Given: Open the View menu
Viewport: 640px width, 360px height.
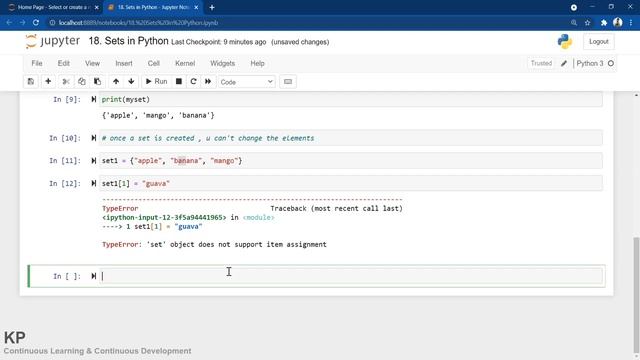Looking at the screenshot, I should [92, 63].
